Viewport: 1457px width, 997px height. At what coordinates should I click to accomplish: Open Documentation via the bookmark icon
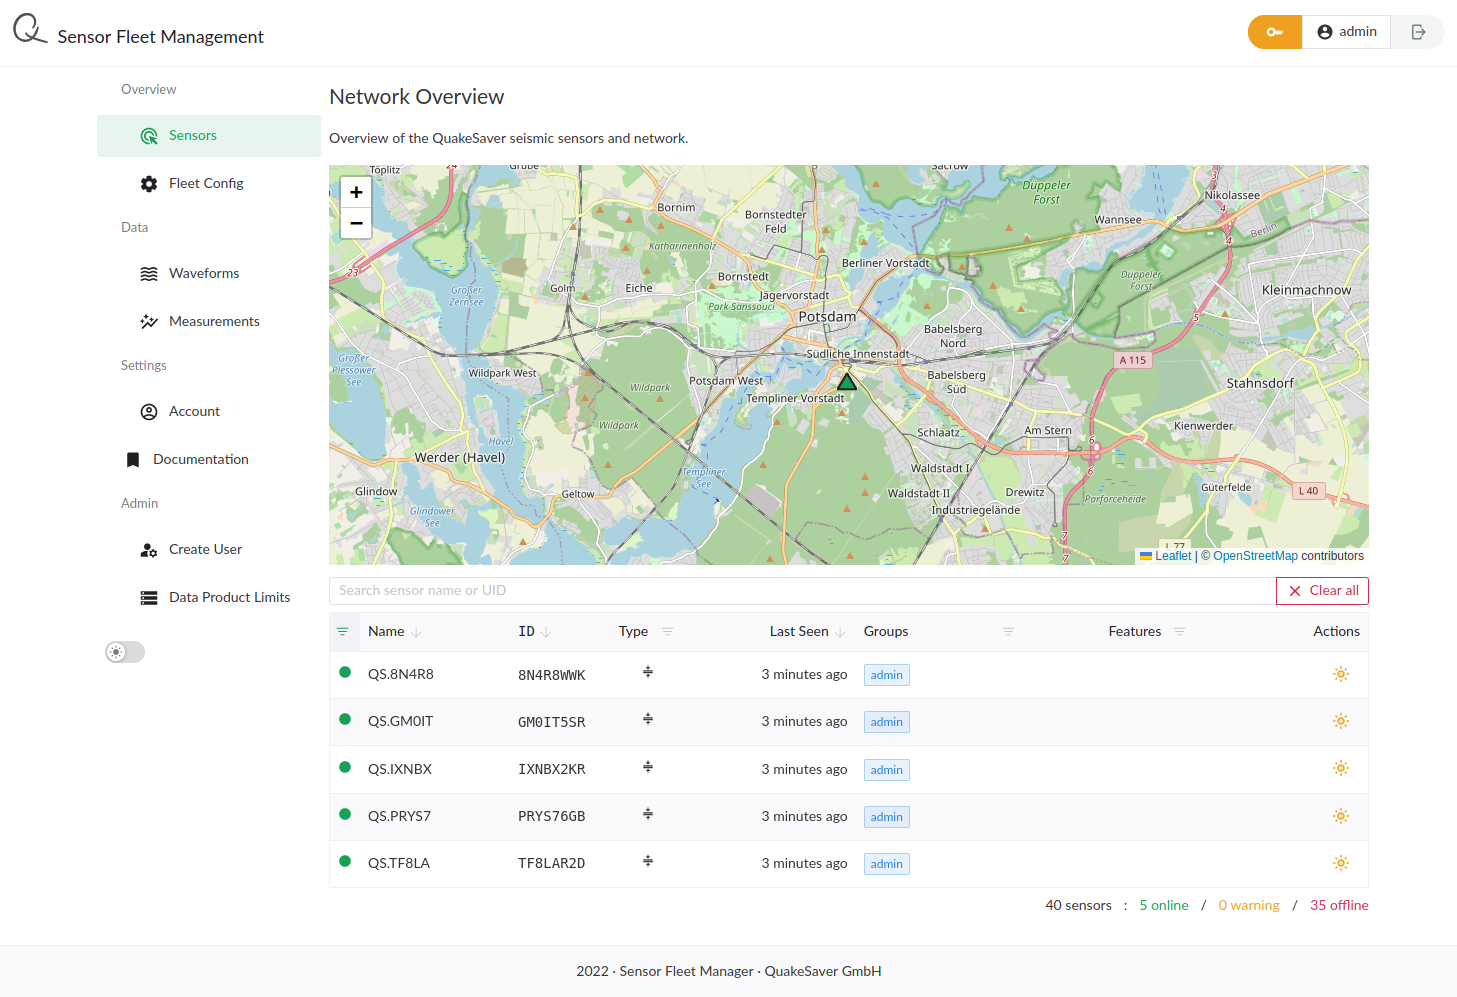click(133, 458)
